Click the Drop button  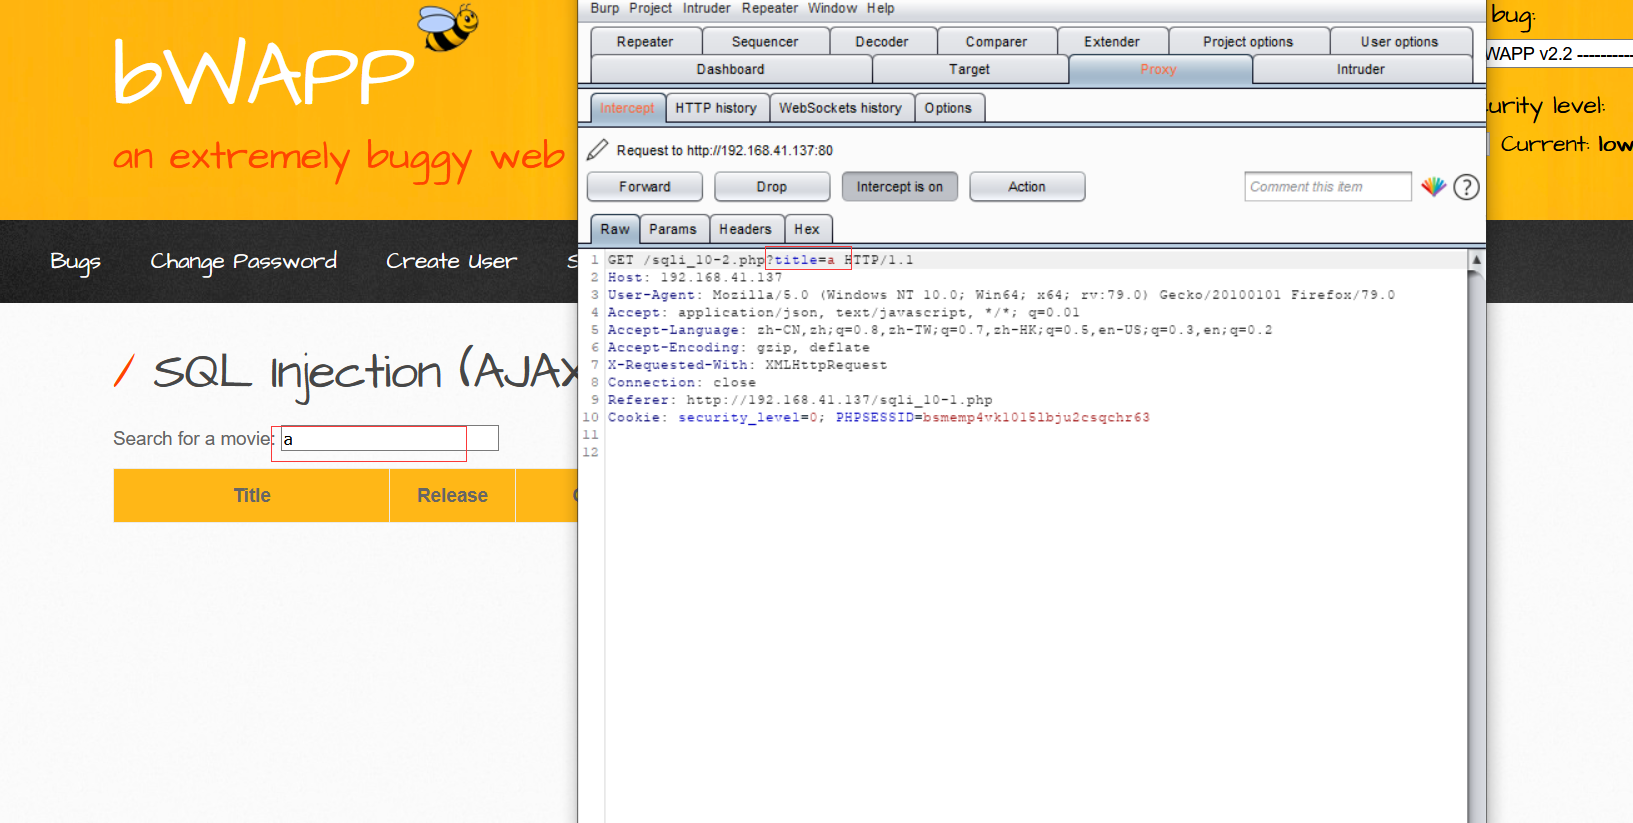click(772, 187)
